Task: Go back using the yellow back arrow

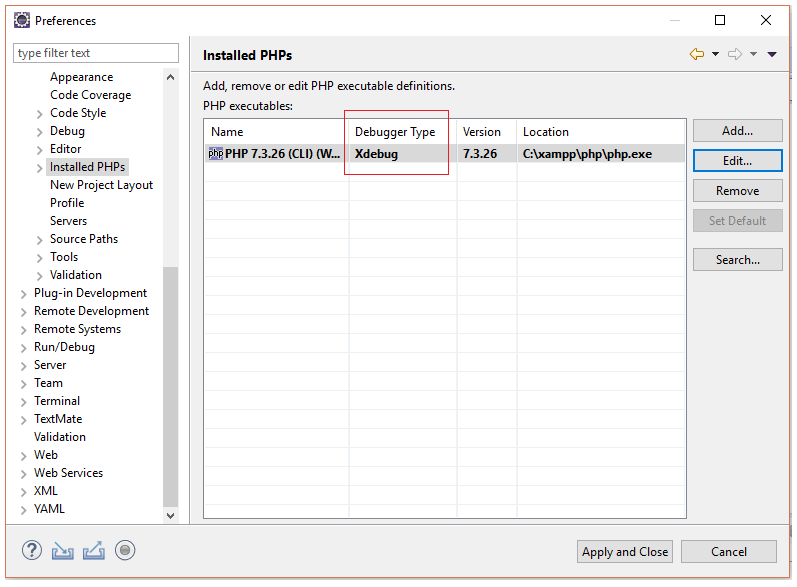Action: pyautogui.click(x=696, y=54)
